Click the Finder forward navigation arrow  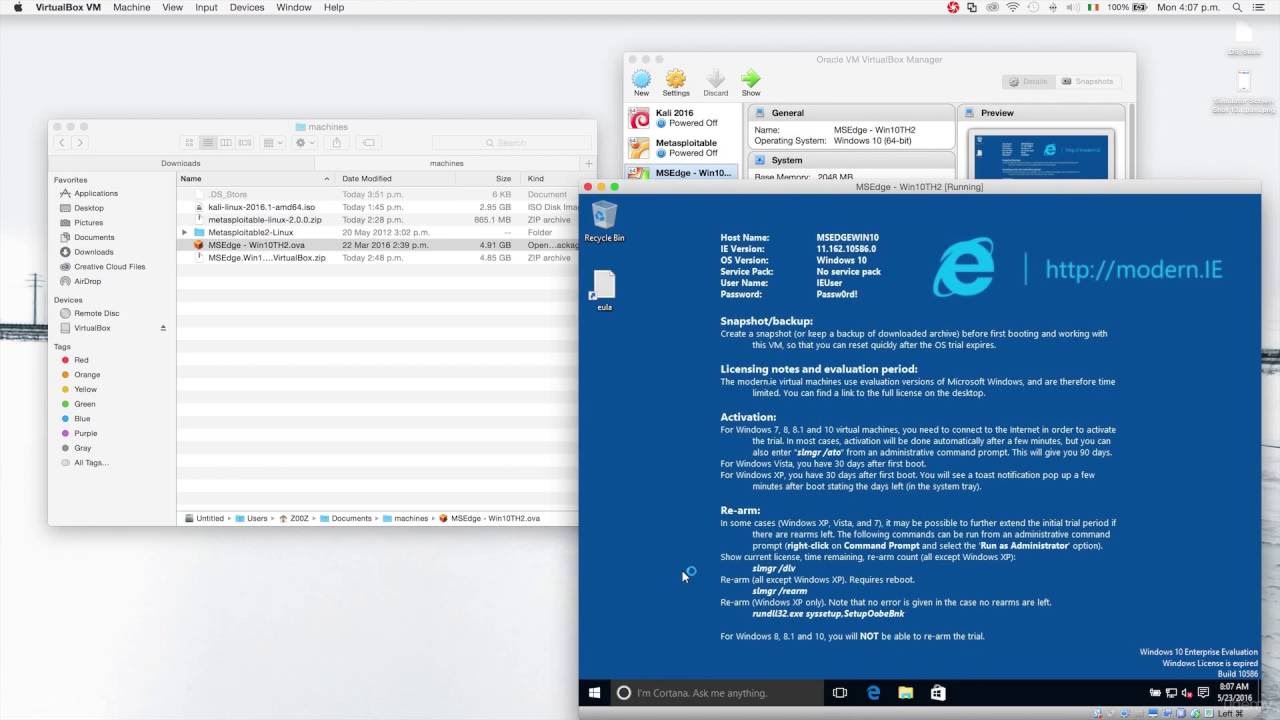click(79, 143)
